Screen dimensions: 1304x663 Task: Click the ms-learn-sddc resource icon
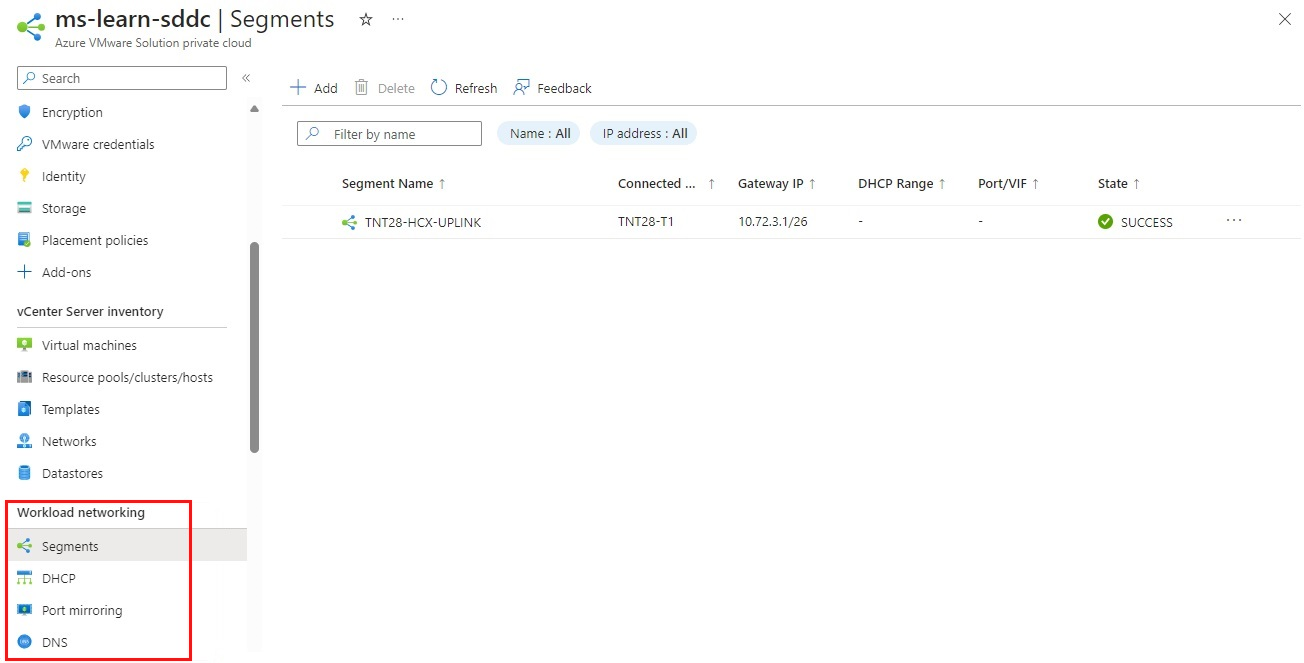click(x=30, y=26)
